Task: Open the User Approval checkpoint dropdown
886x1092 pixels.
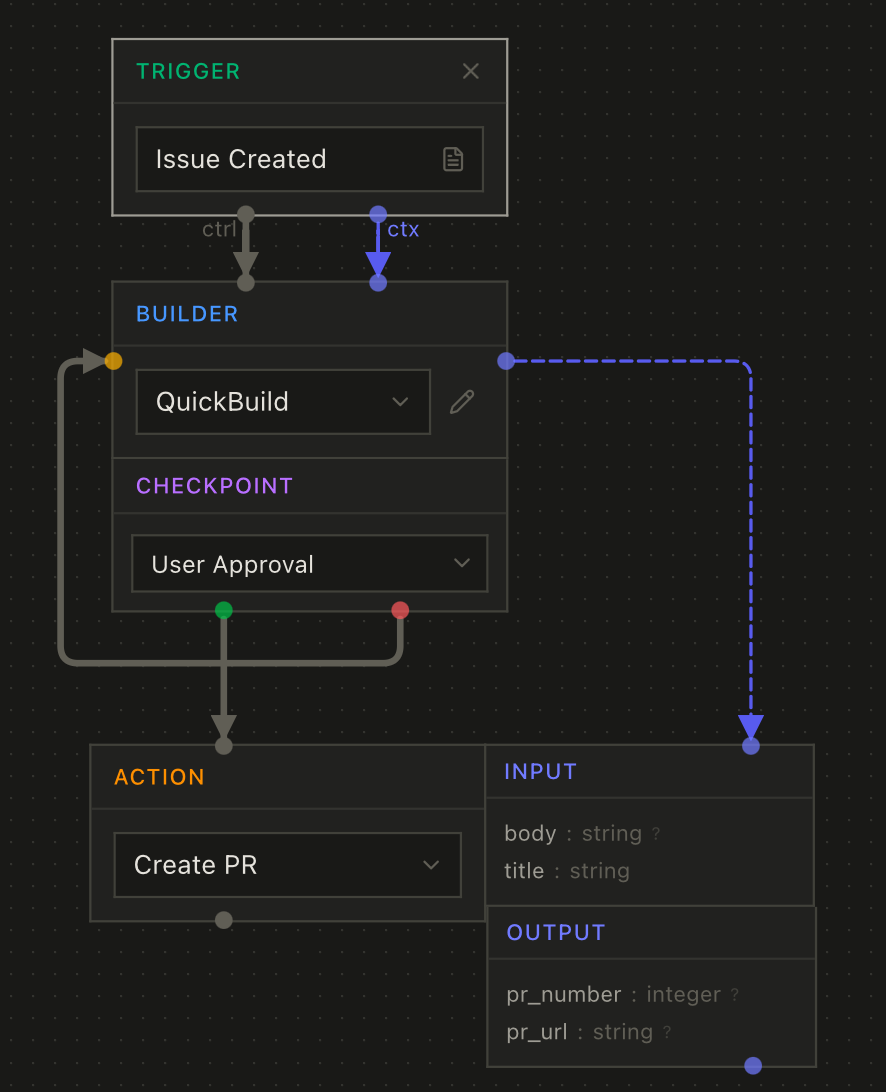Action: pos(309,563)
